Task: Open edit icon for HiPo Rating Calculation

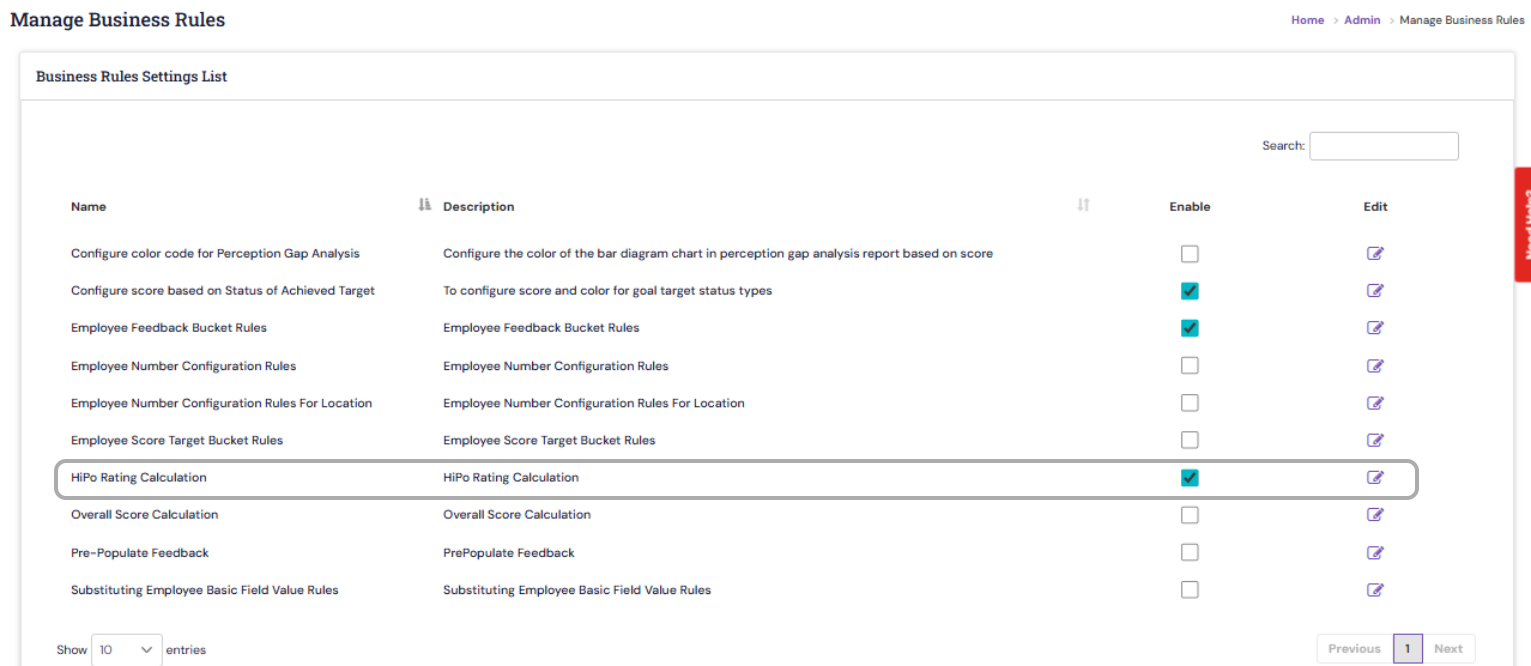Action: point(1375,477)
